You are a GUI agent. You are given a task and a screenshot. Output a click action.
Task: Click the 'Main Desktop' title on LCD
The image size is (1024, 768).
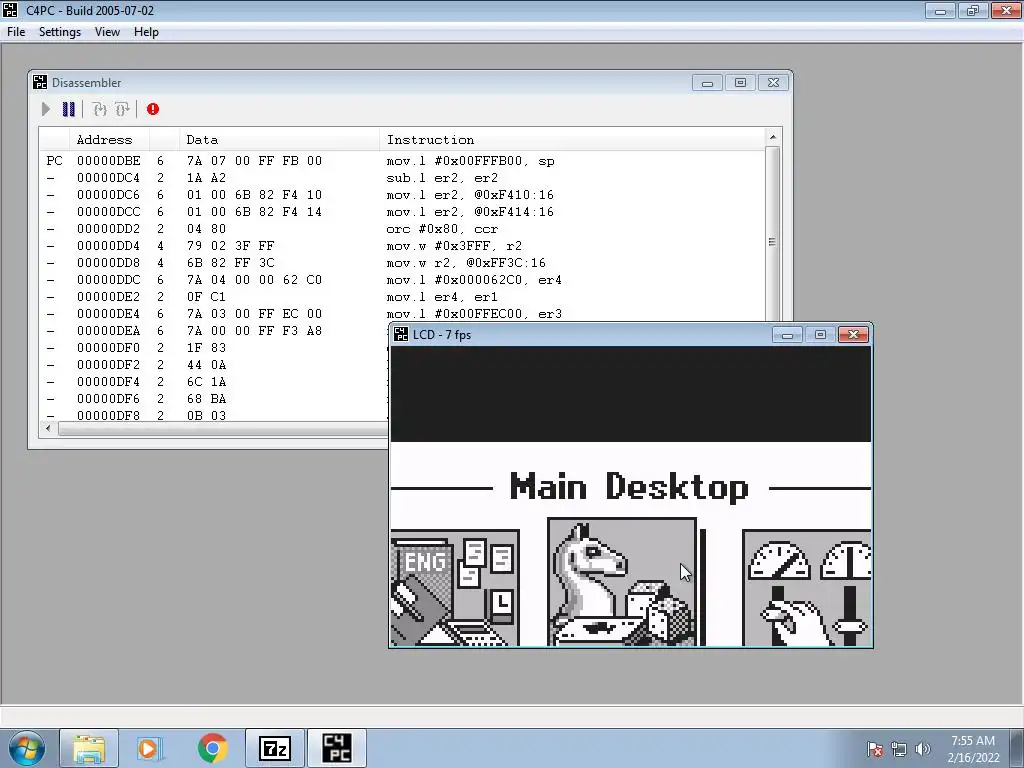[x=629, y=487]
